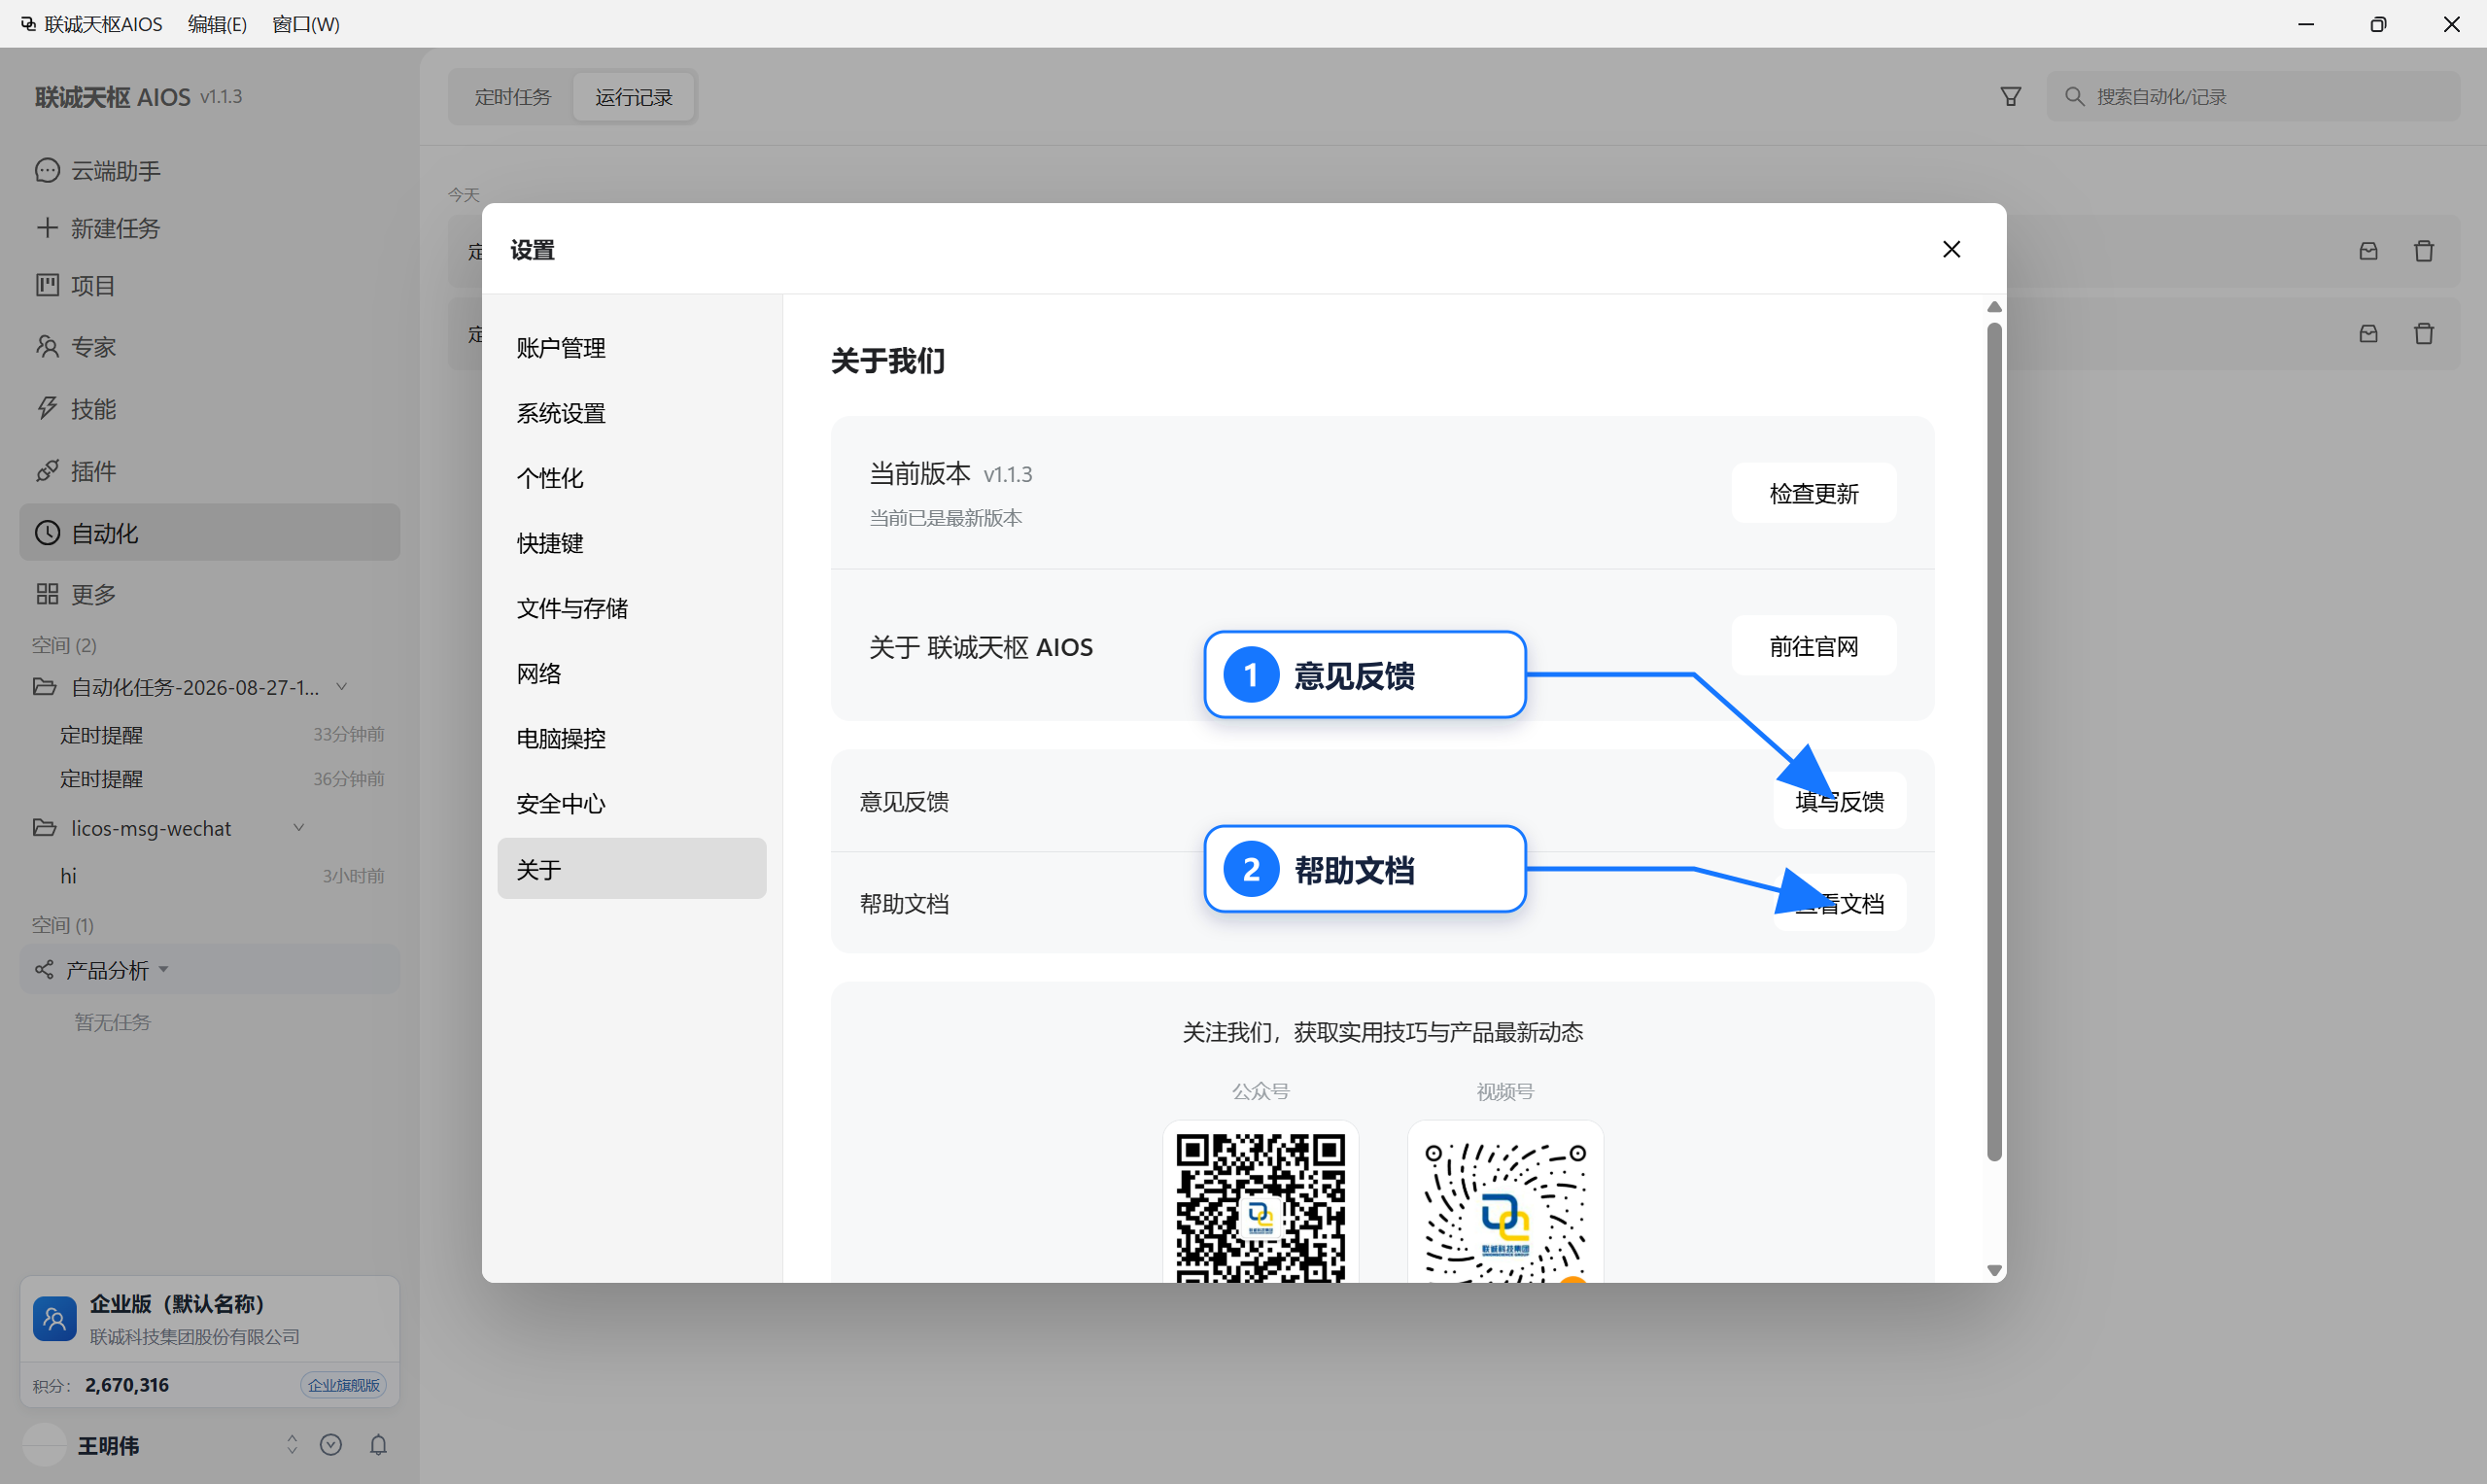Click the 积分 value 2,670,316

point(127,1385)
